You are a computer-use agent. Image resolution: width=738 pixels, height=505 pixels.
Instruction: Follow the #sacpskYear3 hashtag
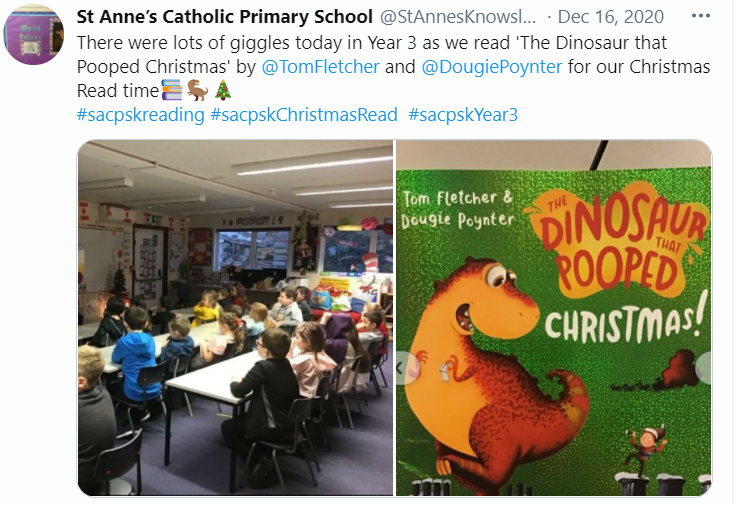coord(463,114)
